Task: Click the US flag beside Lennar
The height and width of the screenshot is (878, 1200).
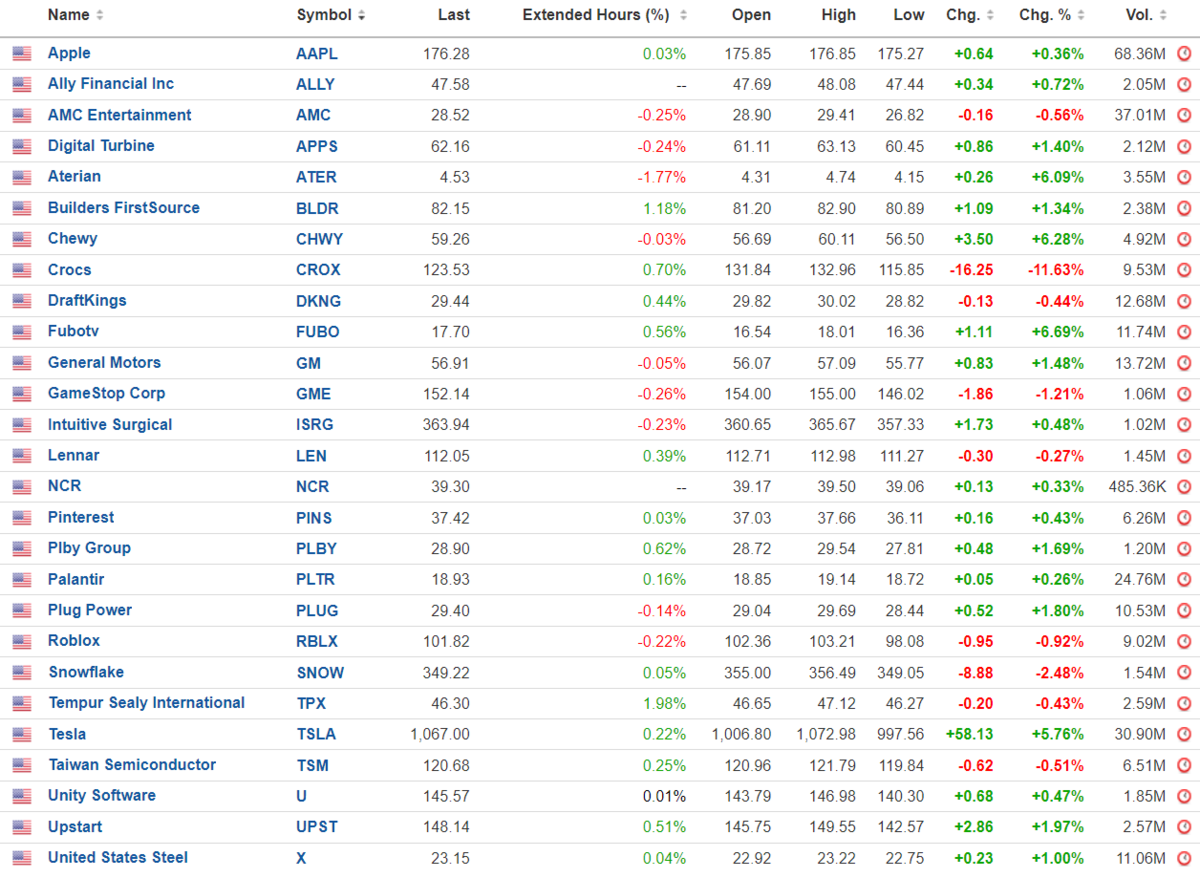Action: (x=22, y=456)
